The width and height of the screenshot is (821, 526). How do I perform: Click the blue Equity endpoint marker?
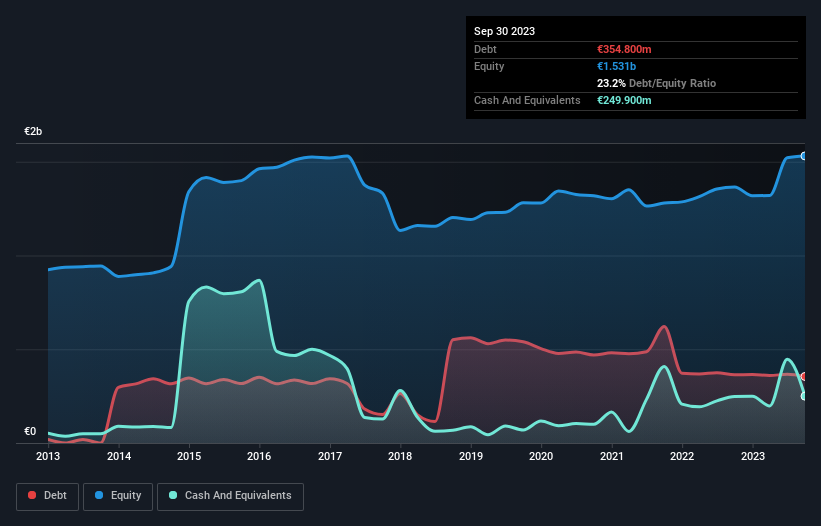pyautogui.click(x=804, y=156)
